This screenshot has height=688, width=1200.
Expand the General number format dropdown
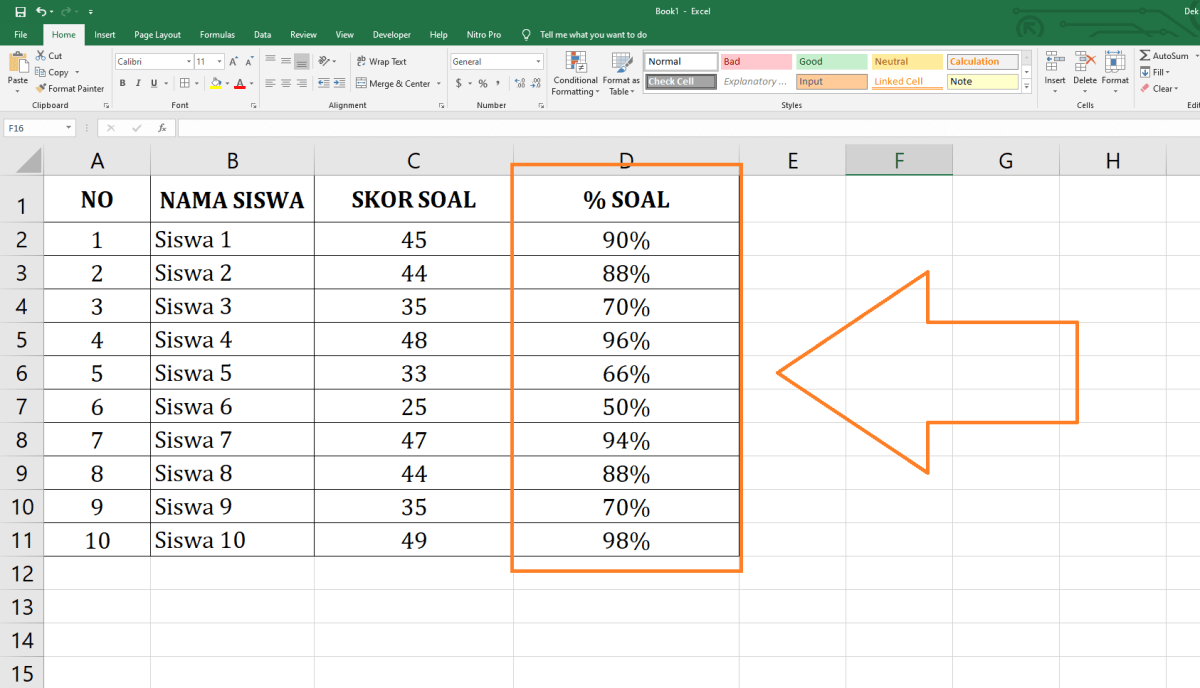pos(538,62)
